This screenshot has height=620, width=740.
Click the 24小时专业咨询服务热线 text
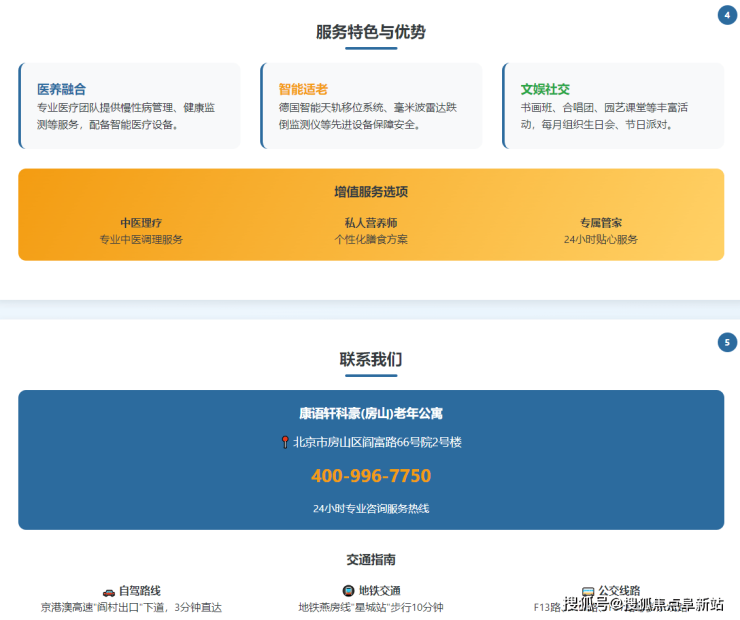click(371, 508)
